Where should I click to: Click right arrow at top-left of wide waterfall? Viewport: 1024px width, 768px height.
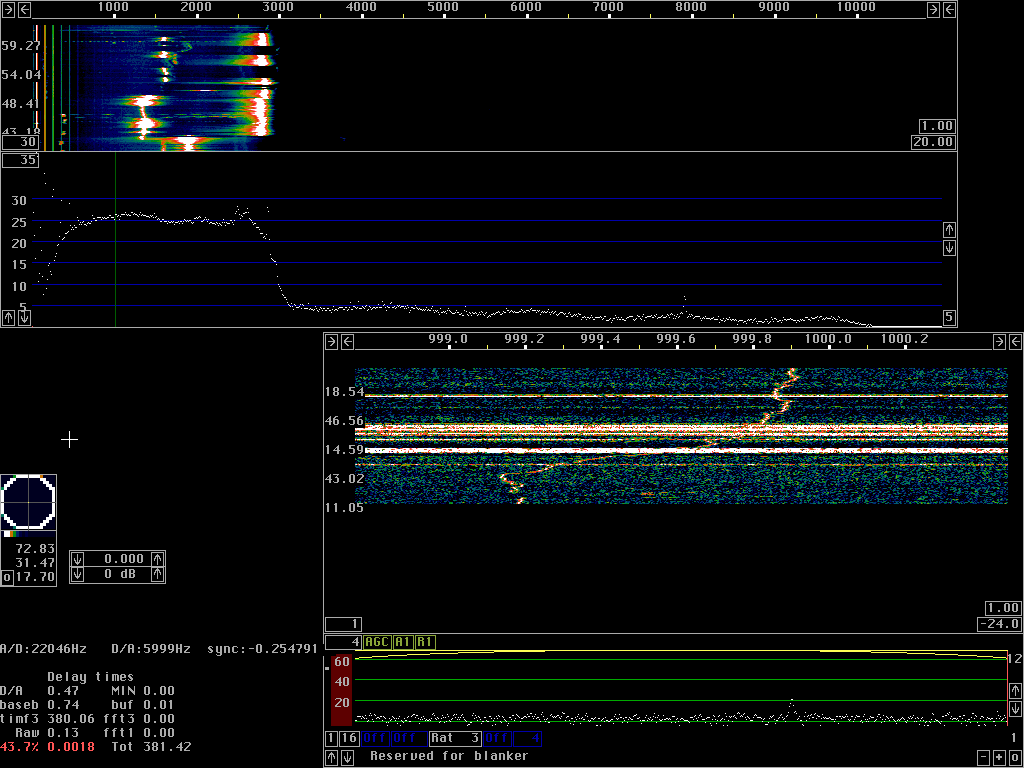coord(8,9)
